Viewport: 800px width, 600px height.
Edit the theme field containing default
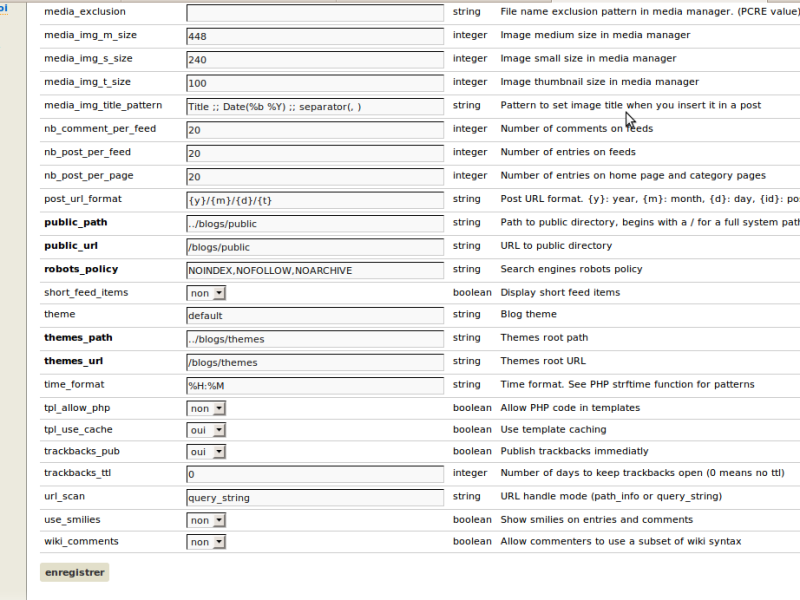pos(315,315)
